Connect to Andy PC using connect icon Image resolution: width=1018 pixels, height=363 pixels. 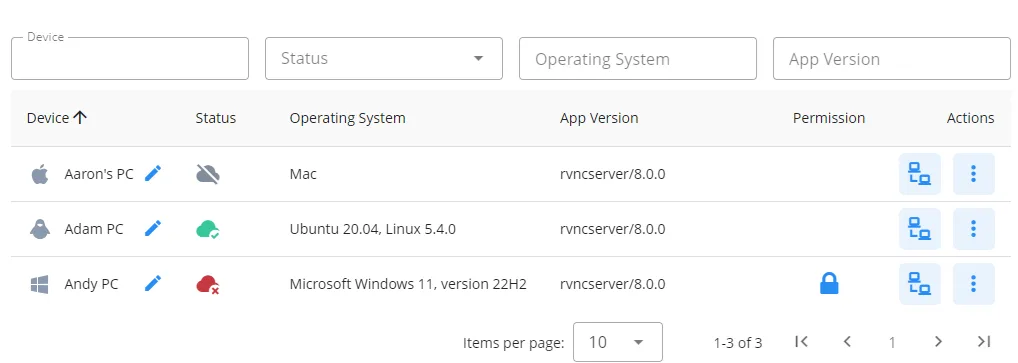click(919, 284)
